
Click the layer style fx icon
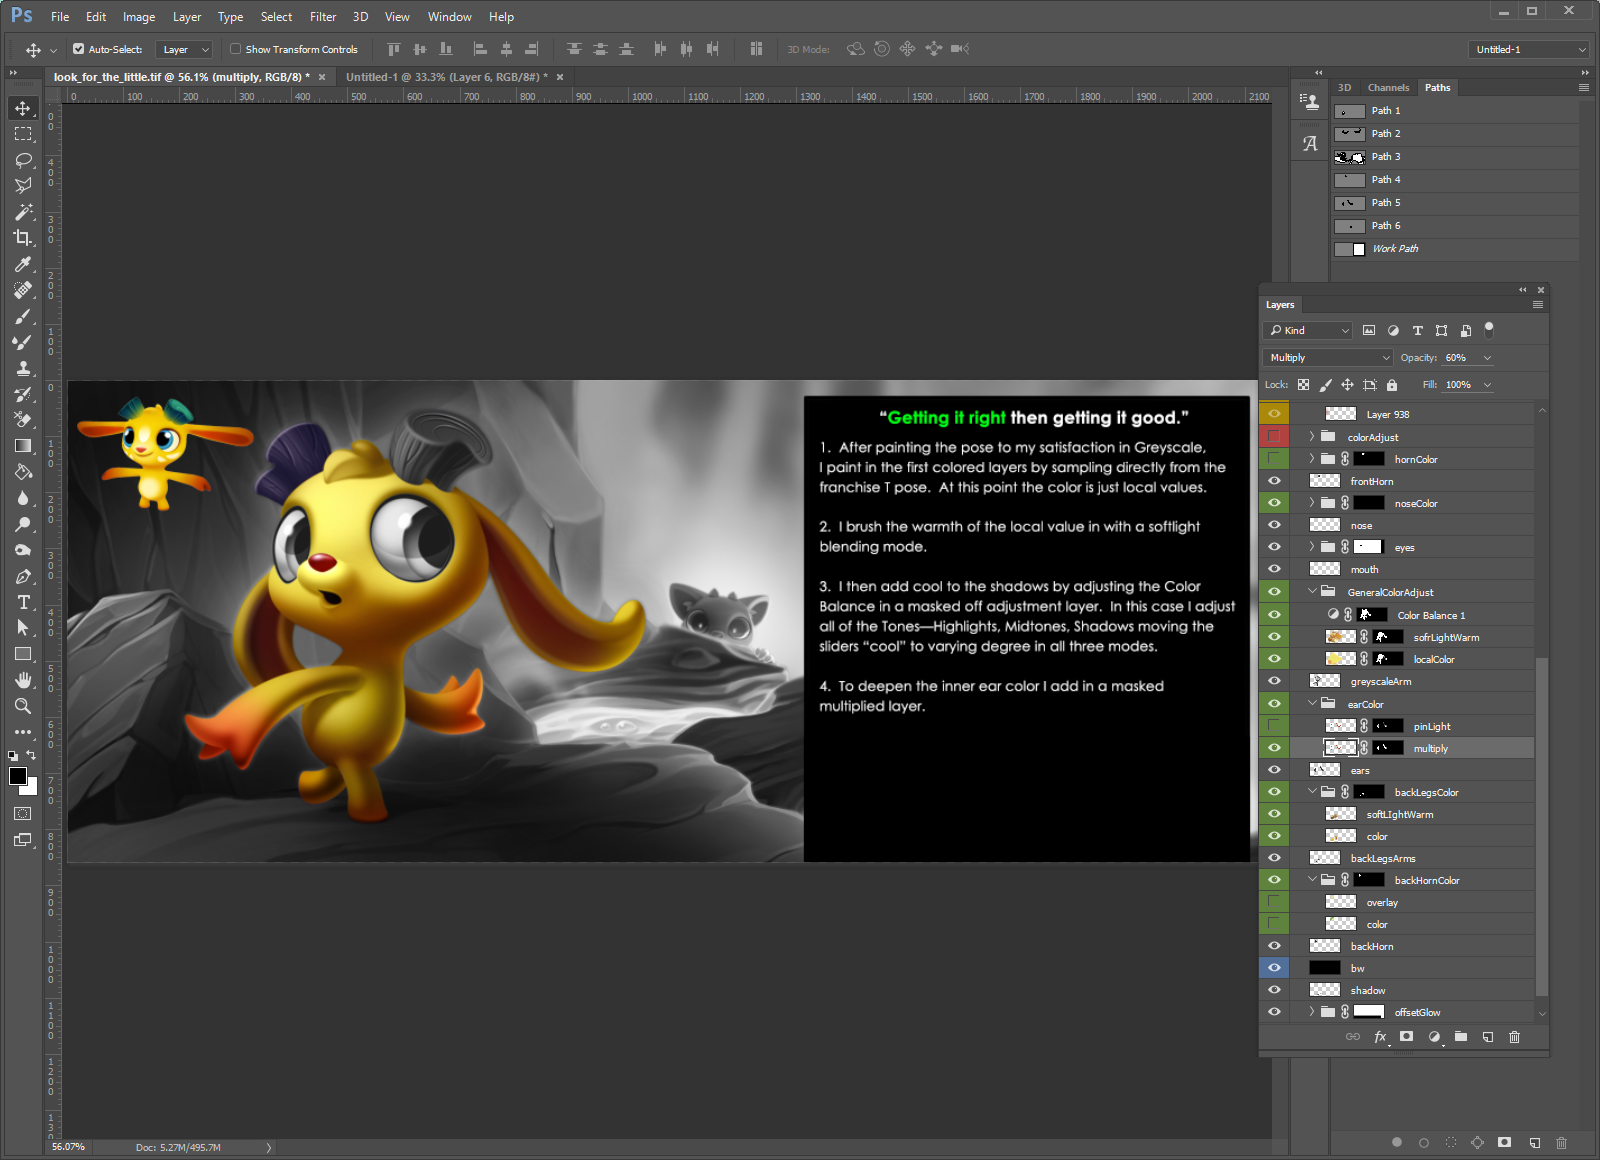tap(1380, 1037)
